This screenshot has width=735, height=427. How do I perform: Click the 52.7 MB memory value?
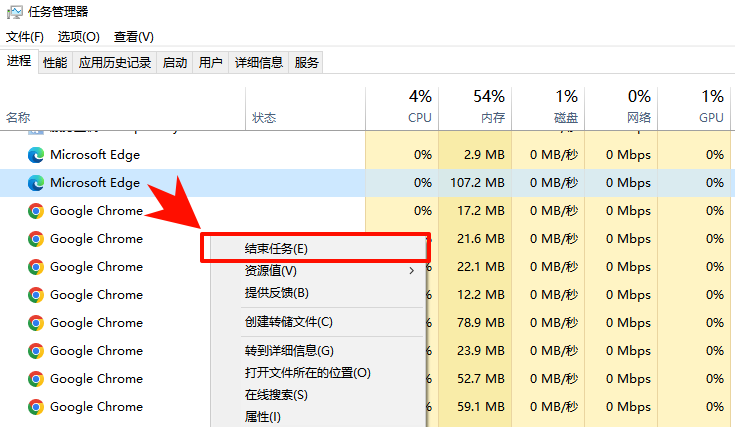click(x=481, y=378)
